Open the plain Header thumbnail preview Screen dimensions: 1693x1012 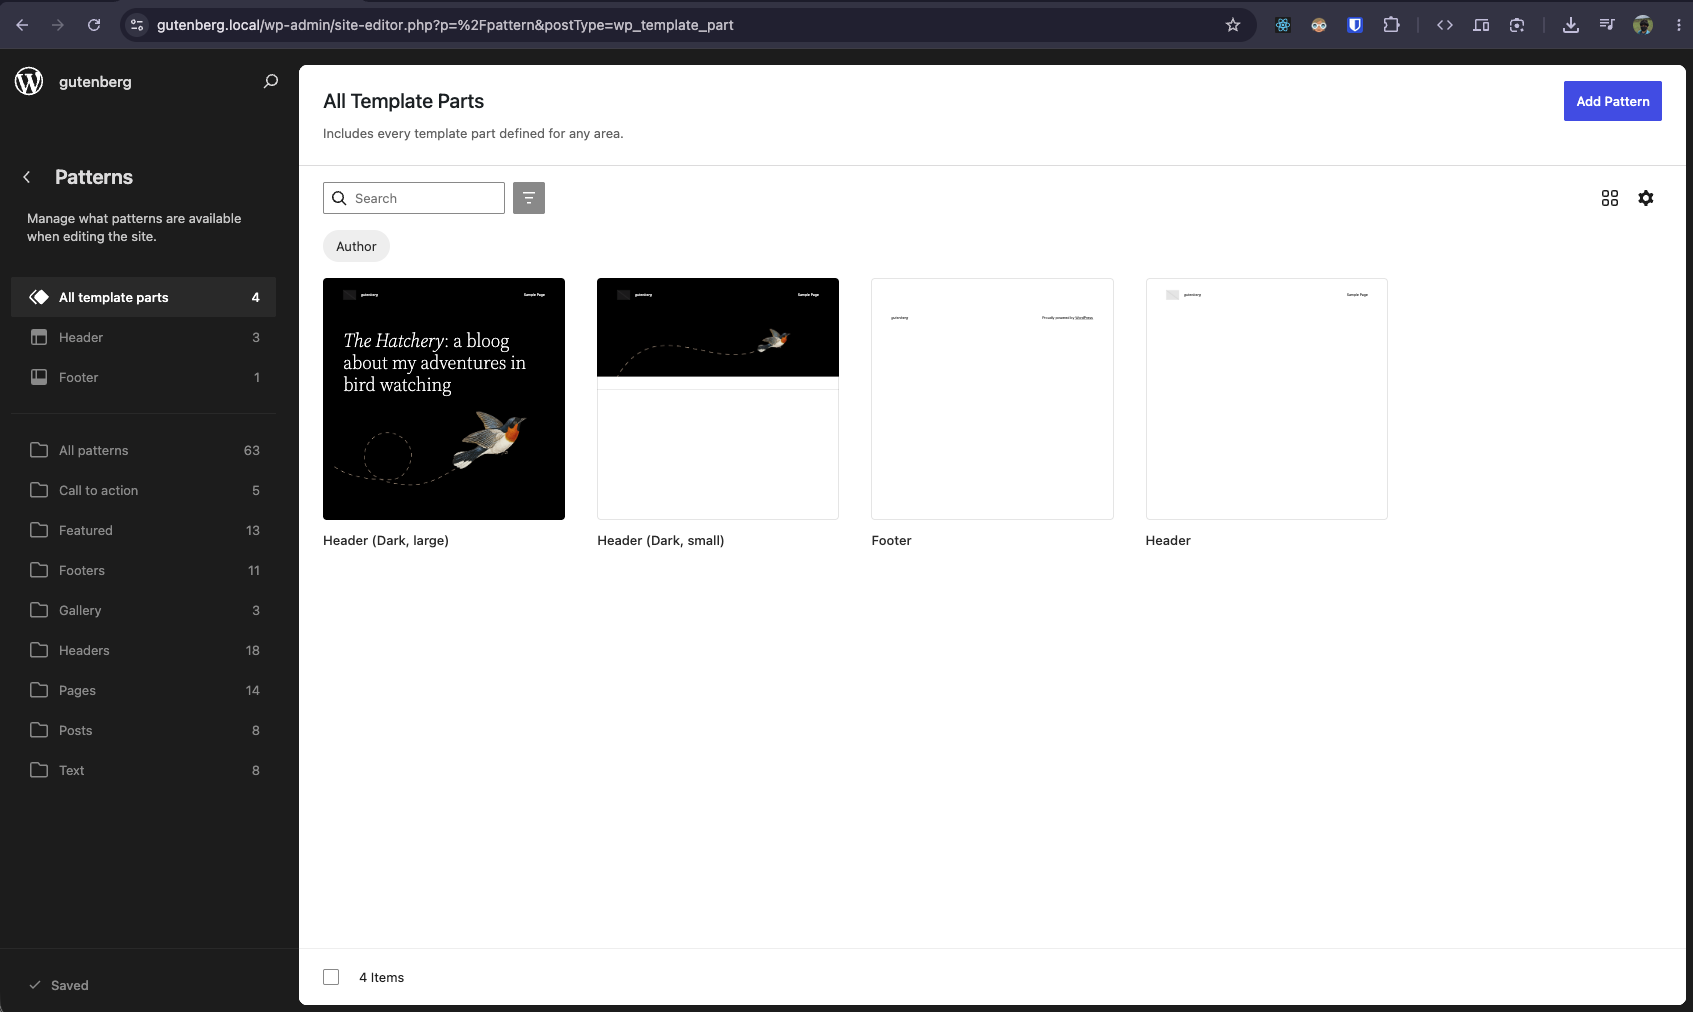point(1266,399)
